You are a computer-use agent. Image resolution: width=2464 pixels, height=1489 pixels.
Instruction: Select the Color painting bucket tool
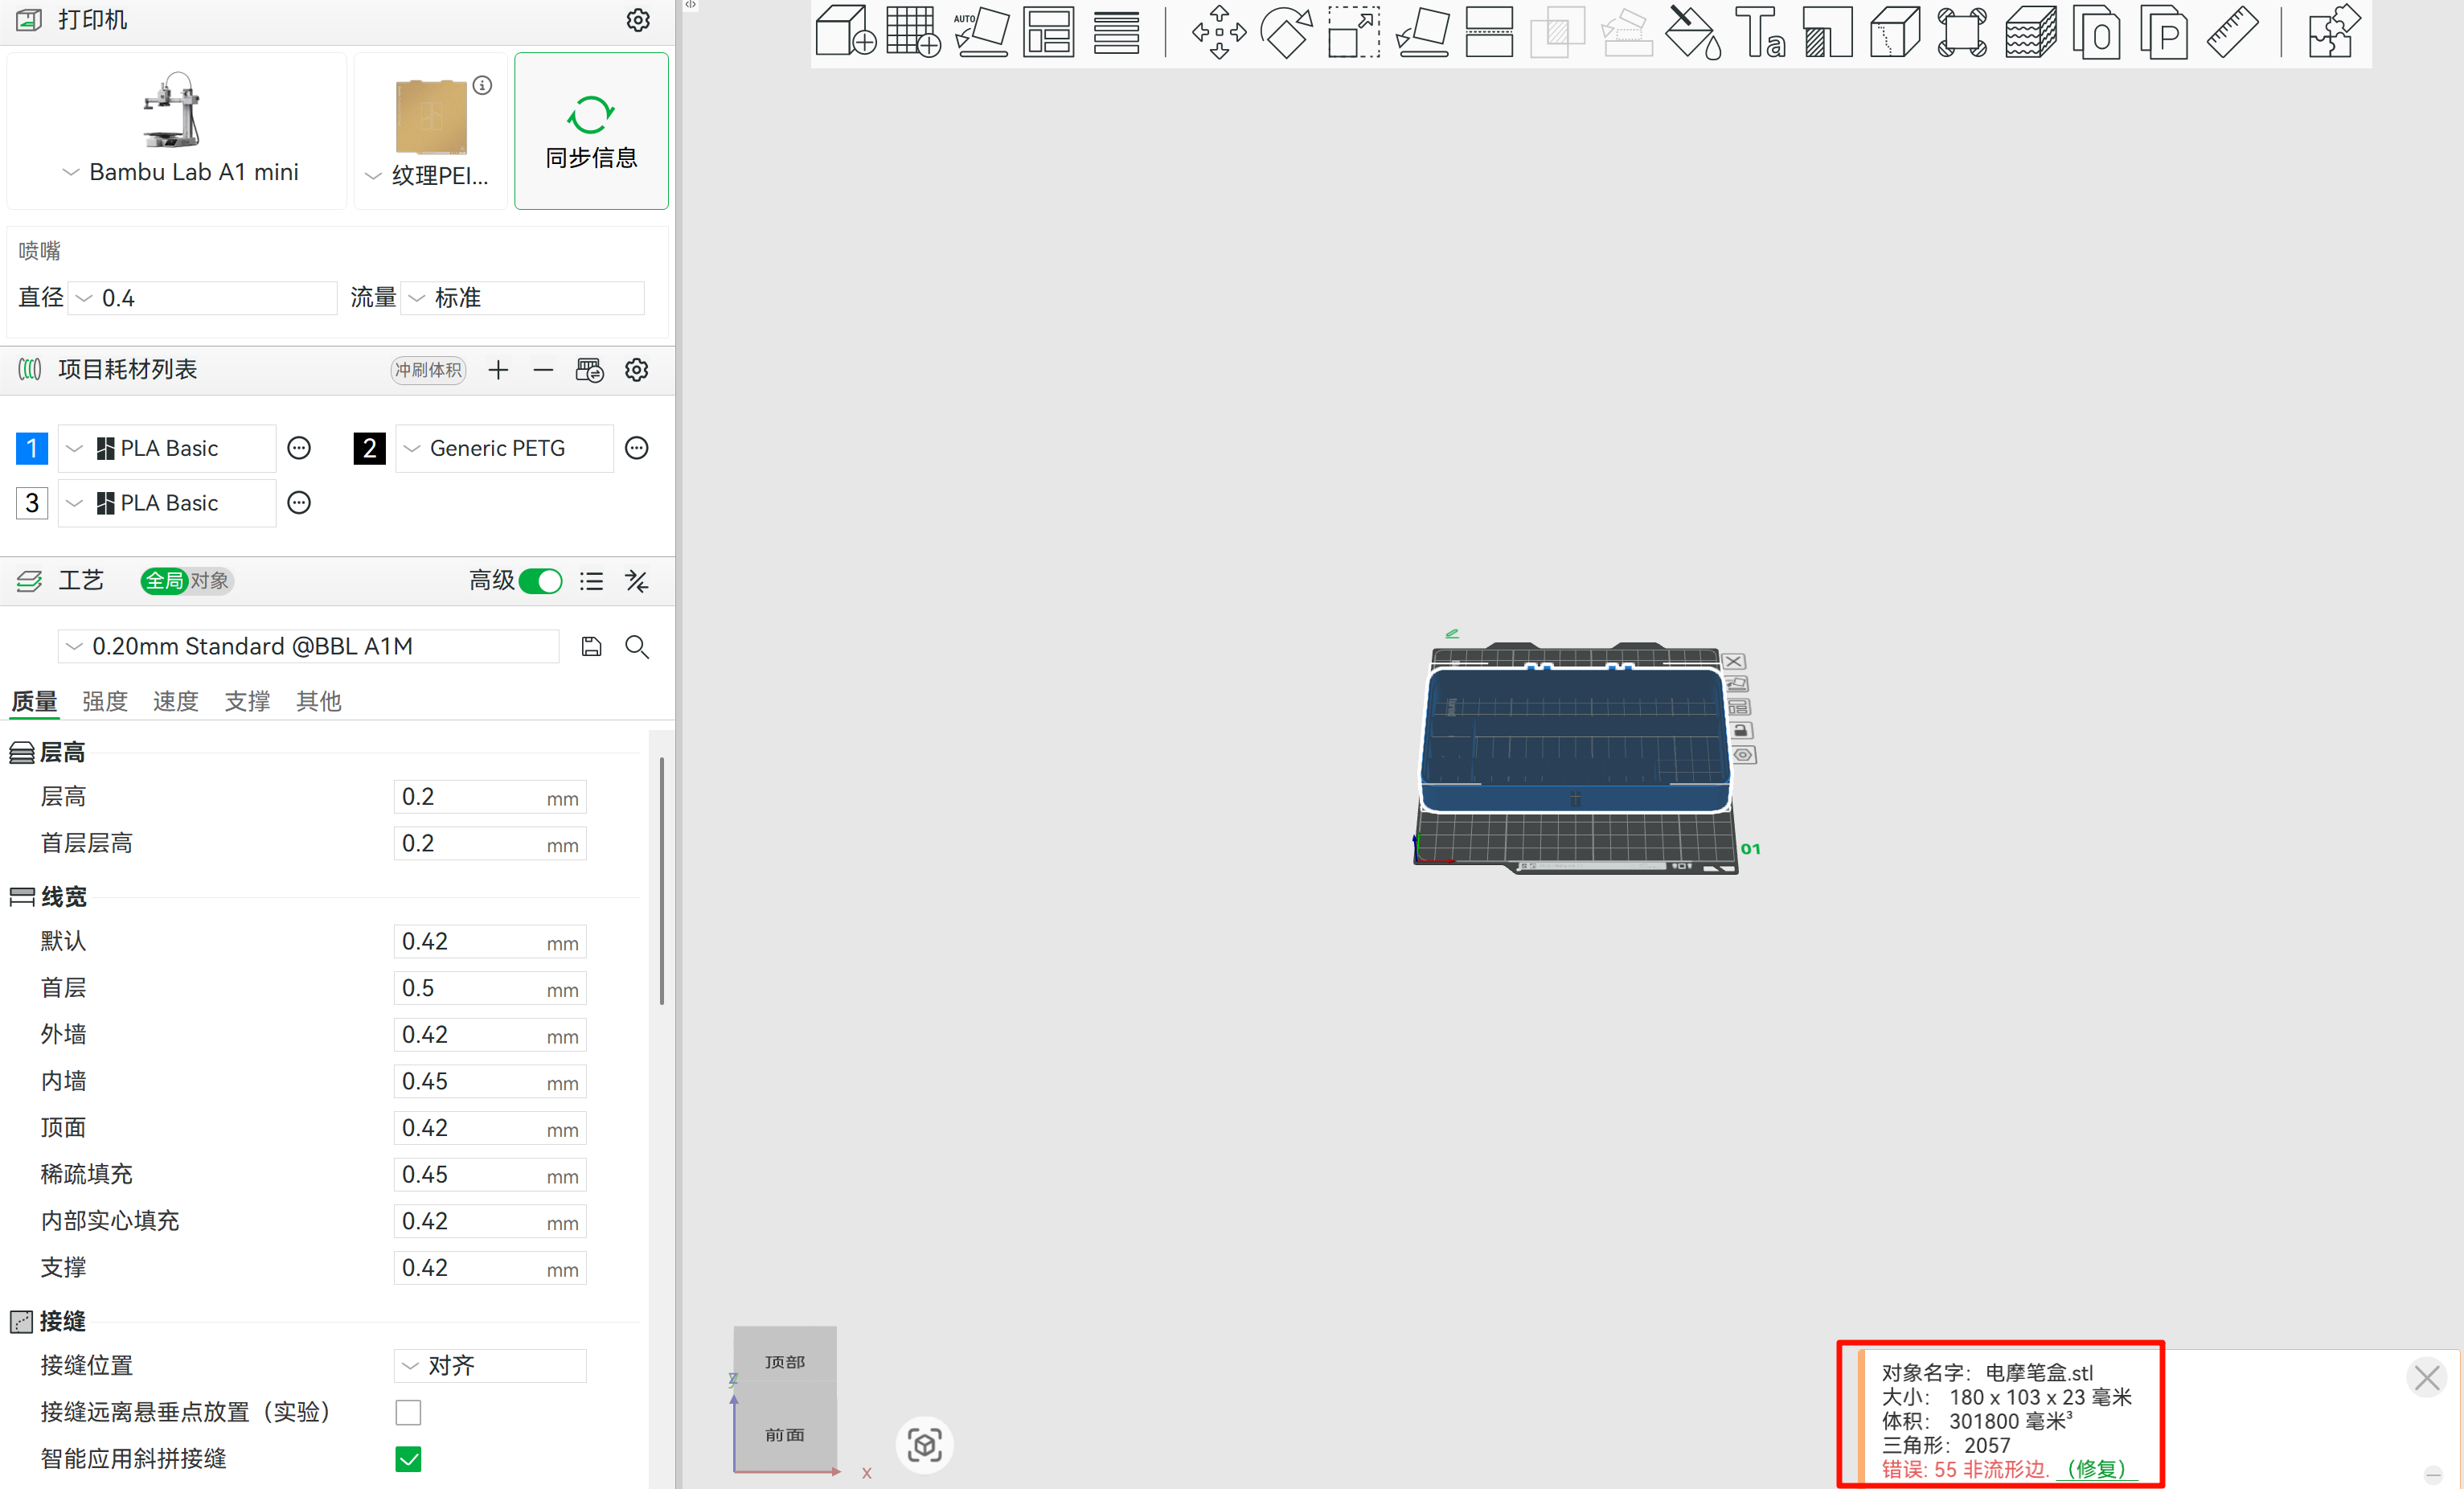1692,32
